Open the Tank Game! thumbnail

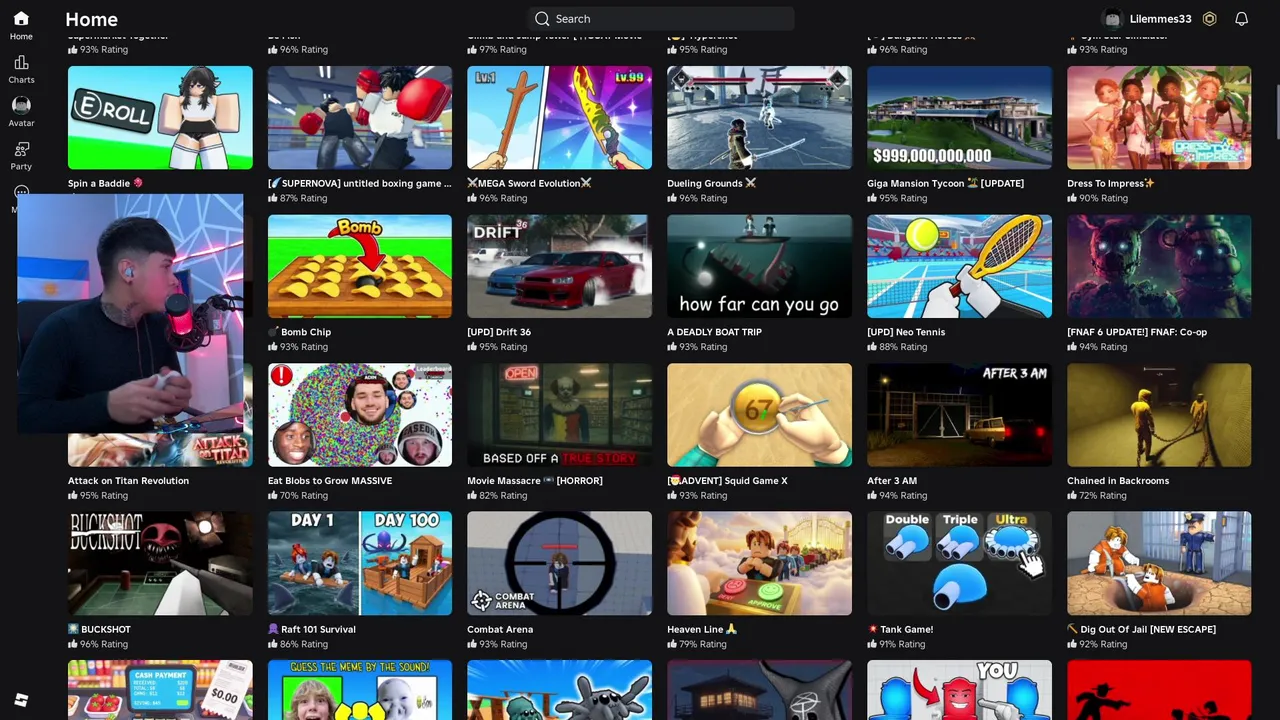pos(959,564)
